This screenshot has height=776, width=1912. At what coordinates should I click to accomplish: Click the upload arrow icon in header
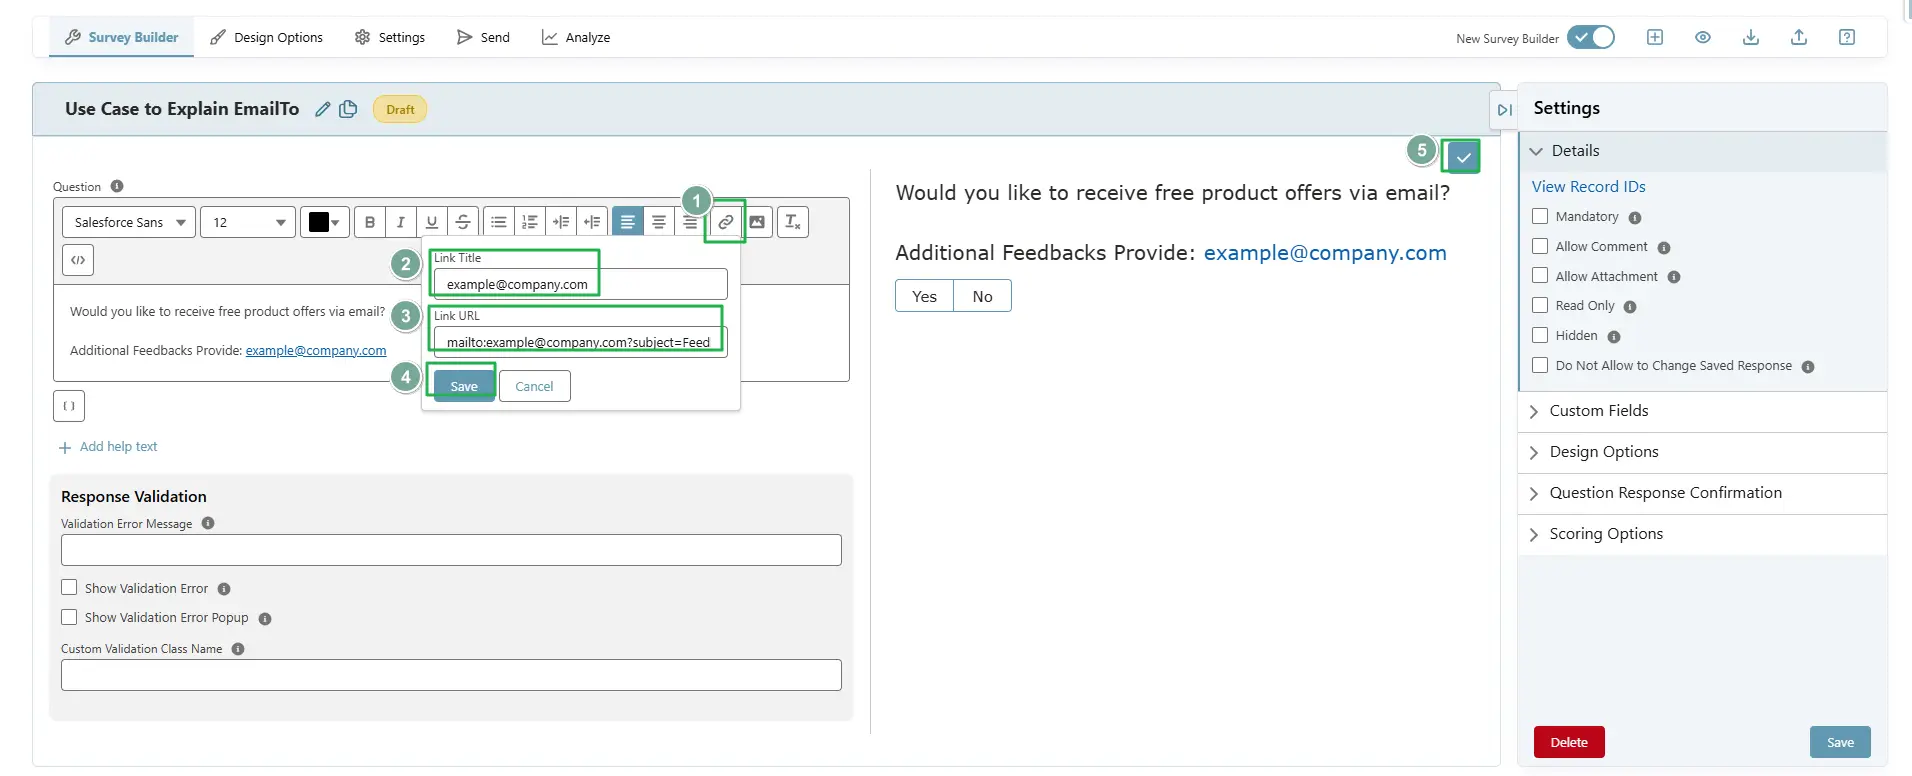[x=1799, y=37]
